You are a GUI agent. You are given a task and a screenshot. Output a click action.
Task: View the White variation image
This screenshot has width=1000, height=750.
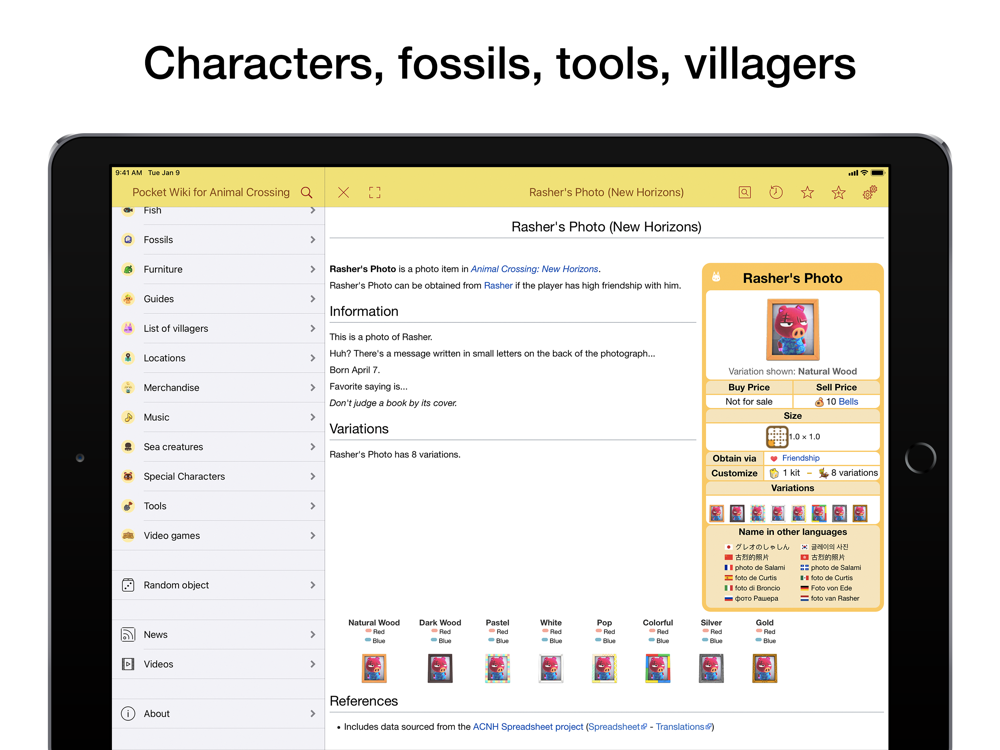[x=551, y=668]
